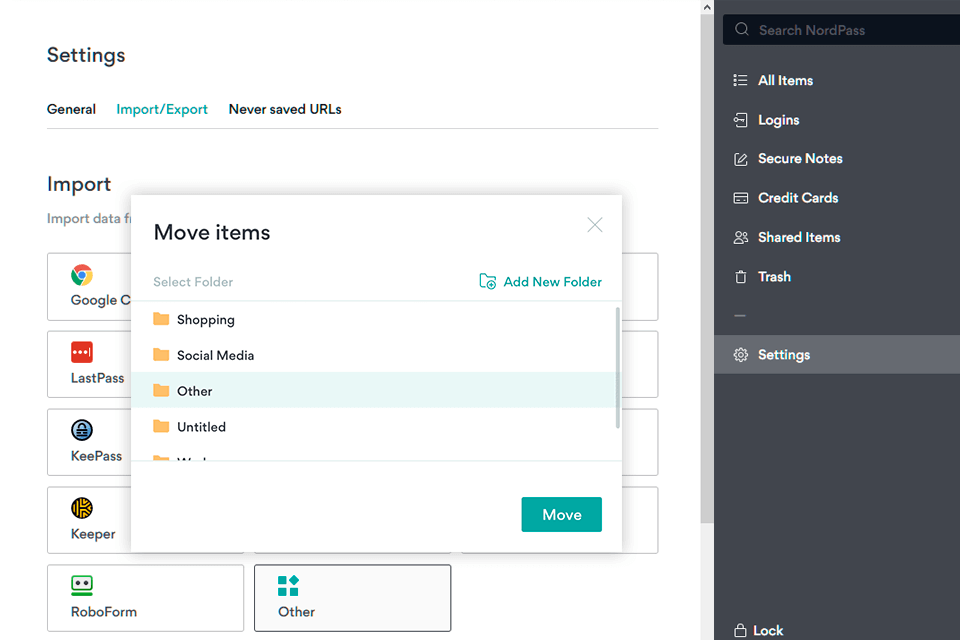Pick the Untitled folder

point(201,427)
